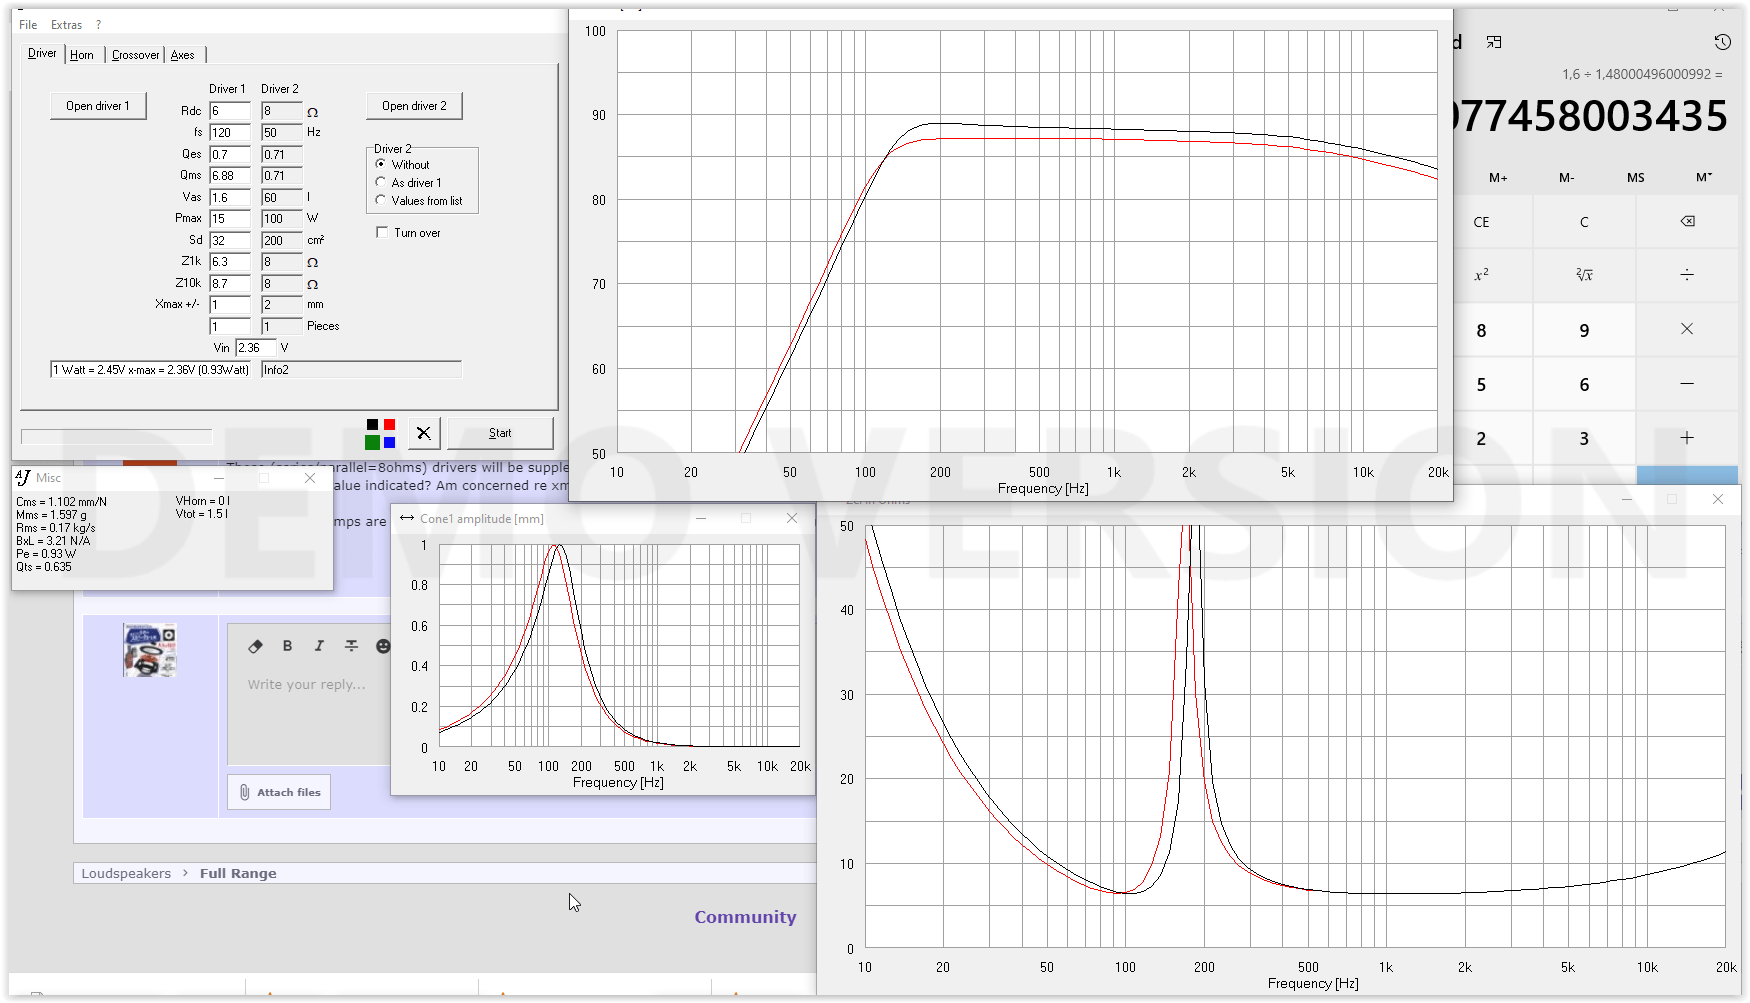Click the Driver 1 Sd field
The image size is (1750, 1003).
(x=229, y=240)
